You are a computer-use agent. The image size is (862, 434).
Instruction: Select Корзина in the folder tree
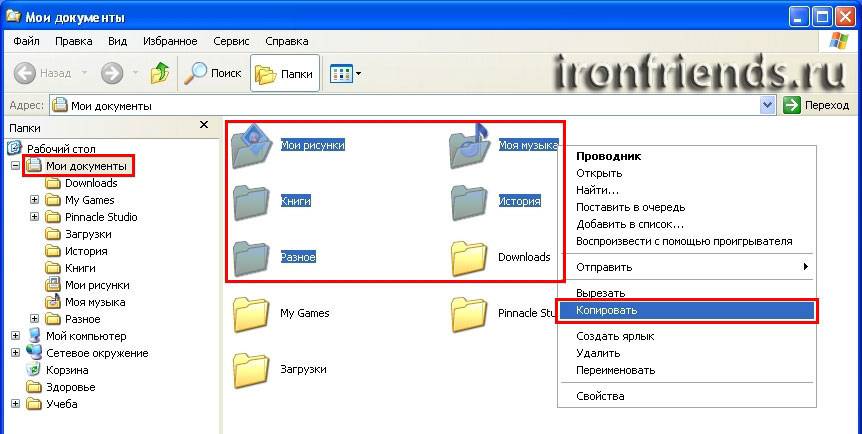(x=66, y=370)
